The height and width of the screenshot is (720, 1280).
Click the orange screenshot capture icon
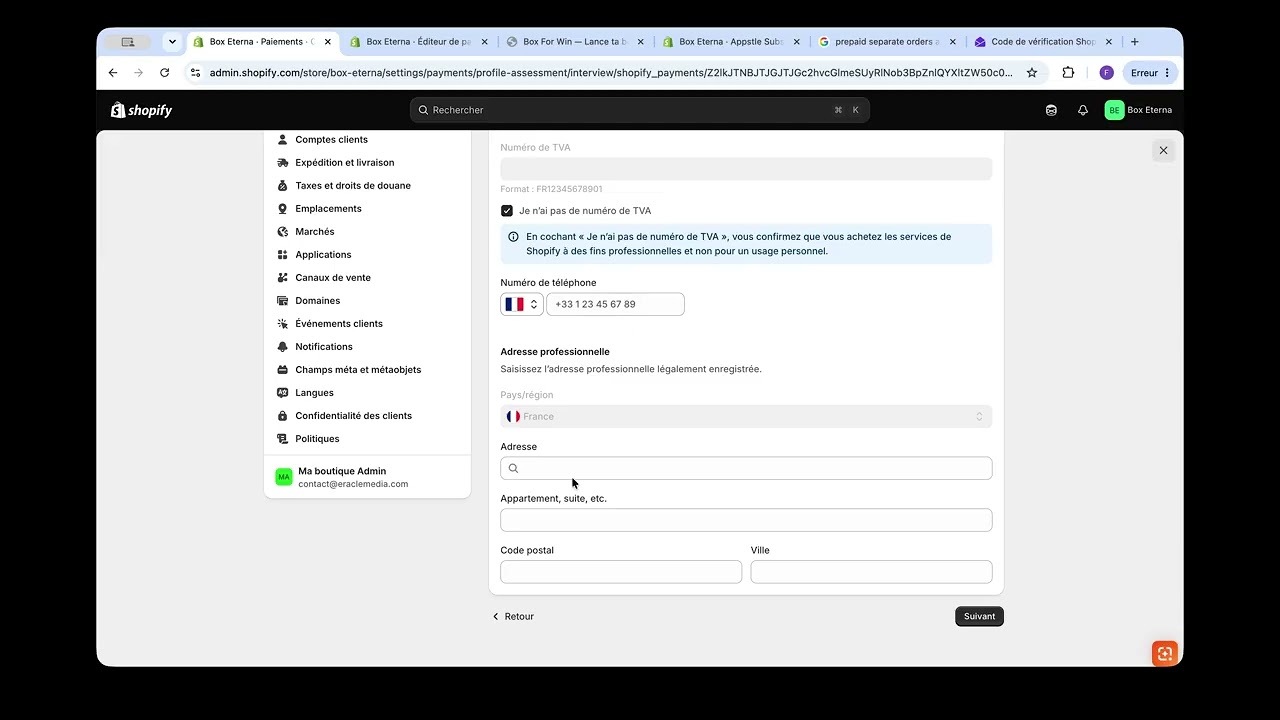coord(1165,654)
